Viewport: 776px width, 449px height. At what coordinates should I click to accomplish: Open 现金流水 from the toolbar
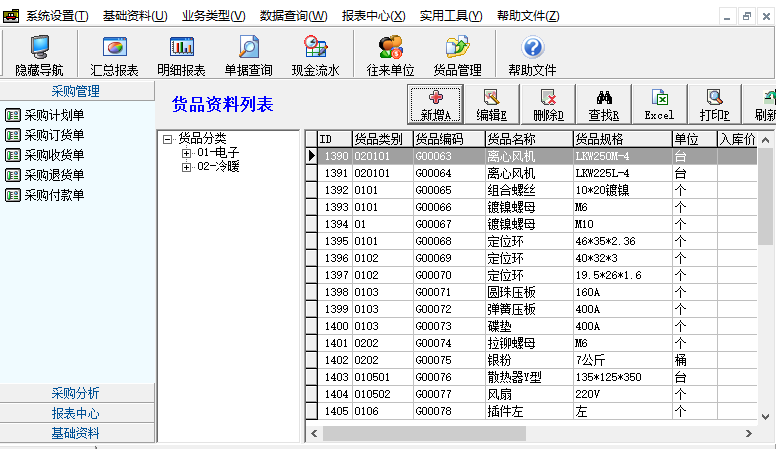[x=315, y=55]
